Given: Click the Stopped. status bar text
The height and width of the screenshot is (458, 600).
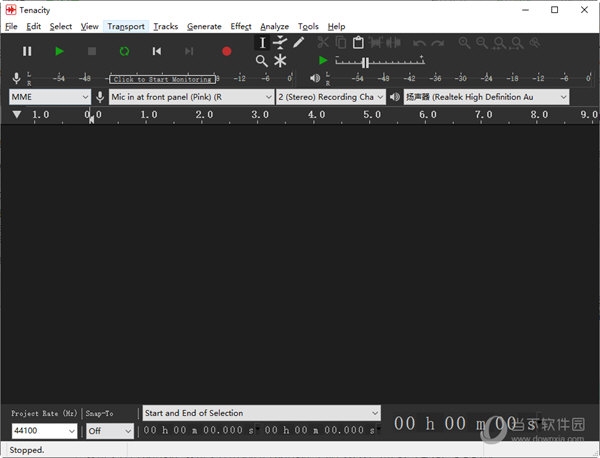Looking at the screenshot, I should pos(26,450).
